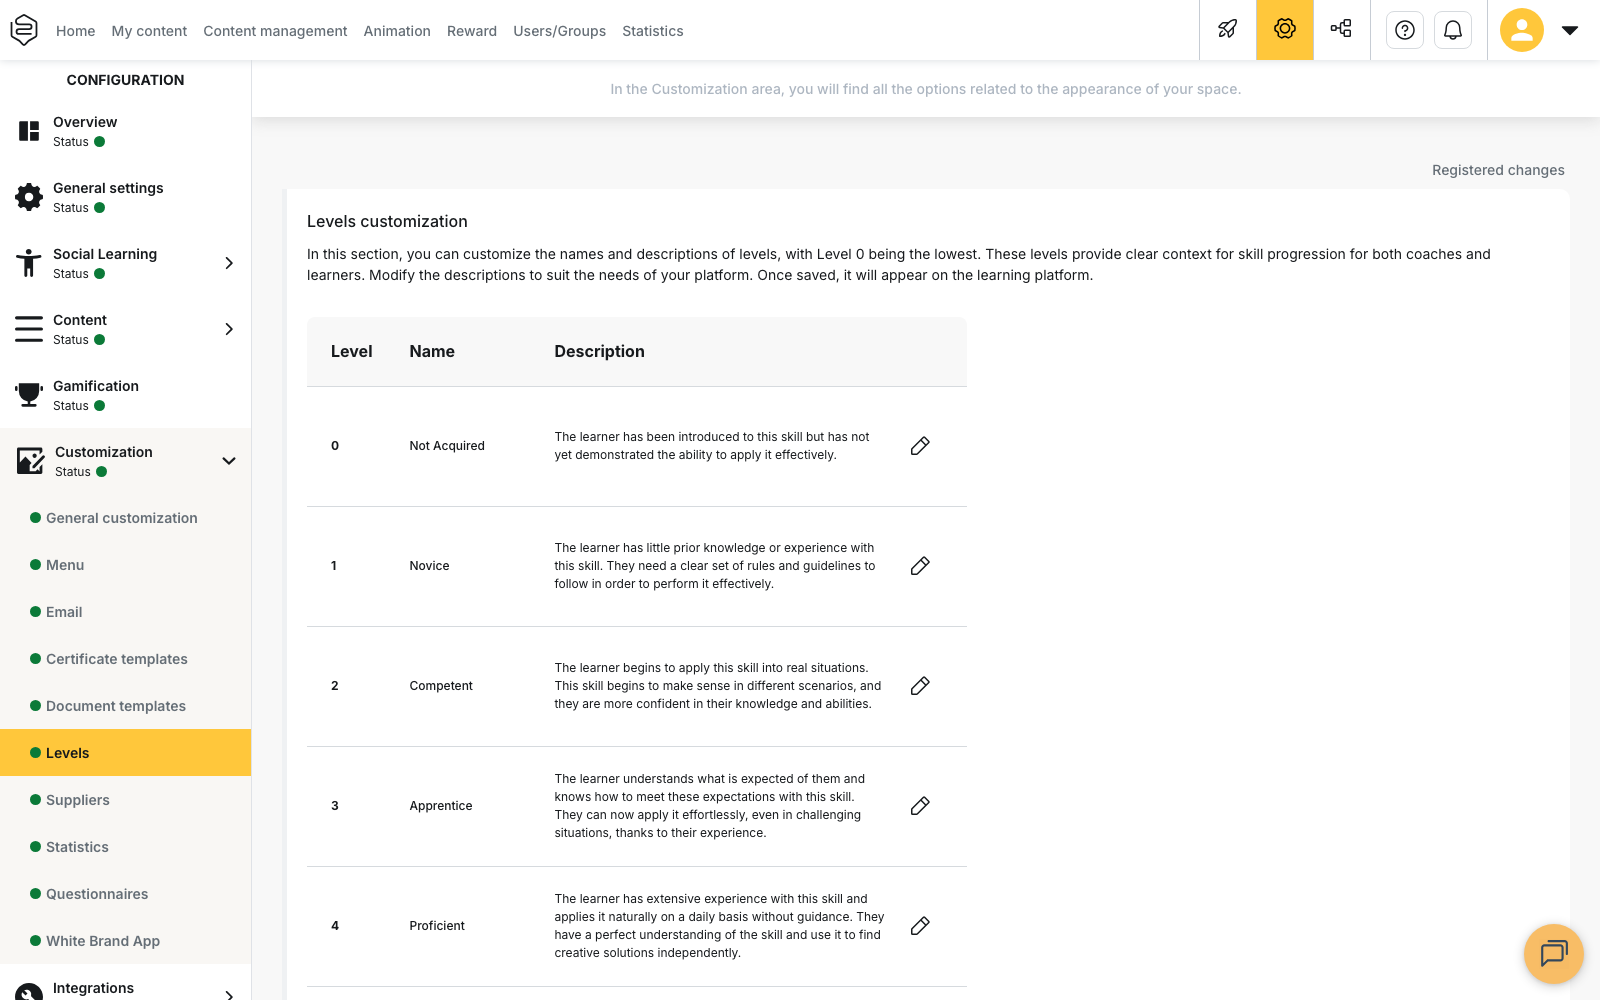This screenshot has width=1600, height=1000.
Task: Expand the Integrations section chevron
Action: pos(229,994)
